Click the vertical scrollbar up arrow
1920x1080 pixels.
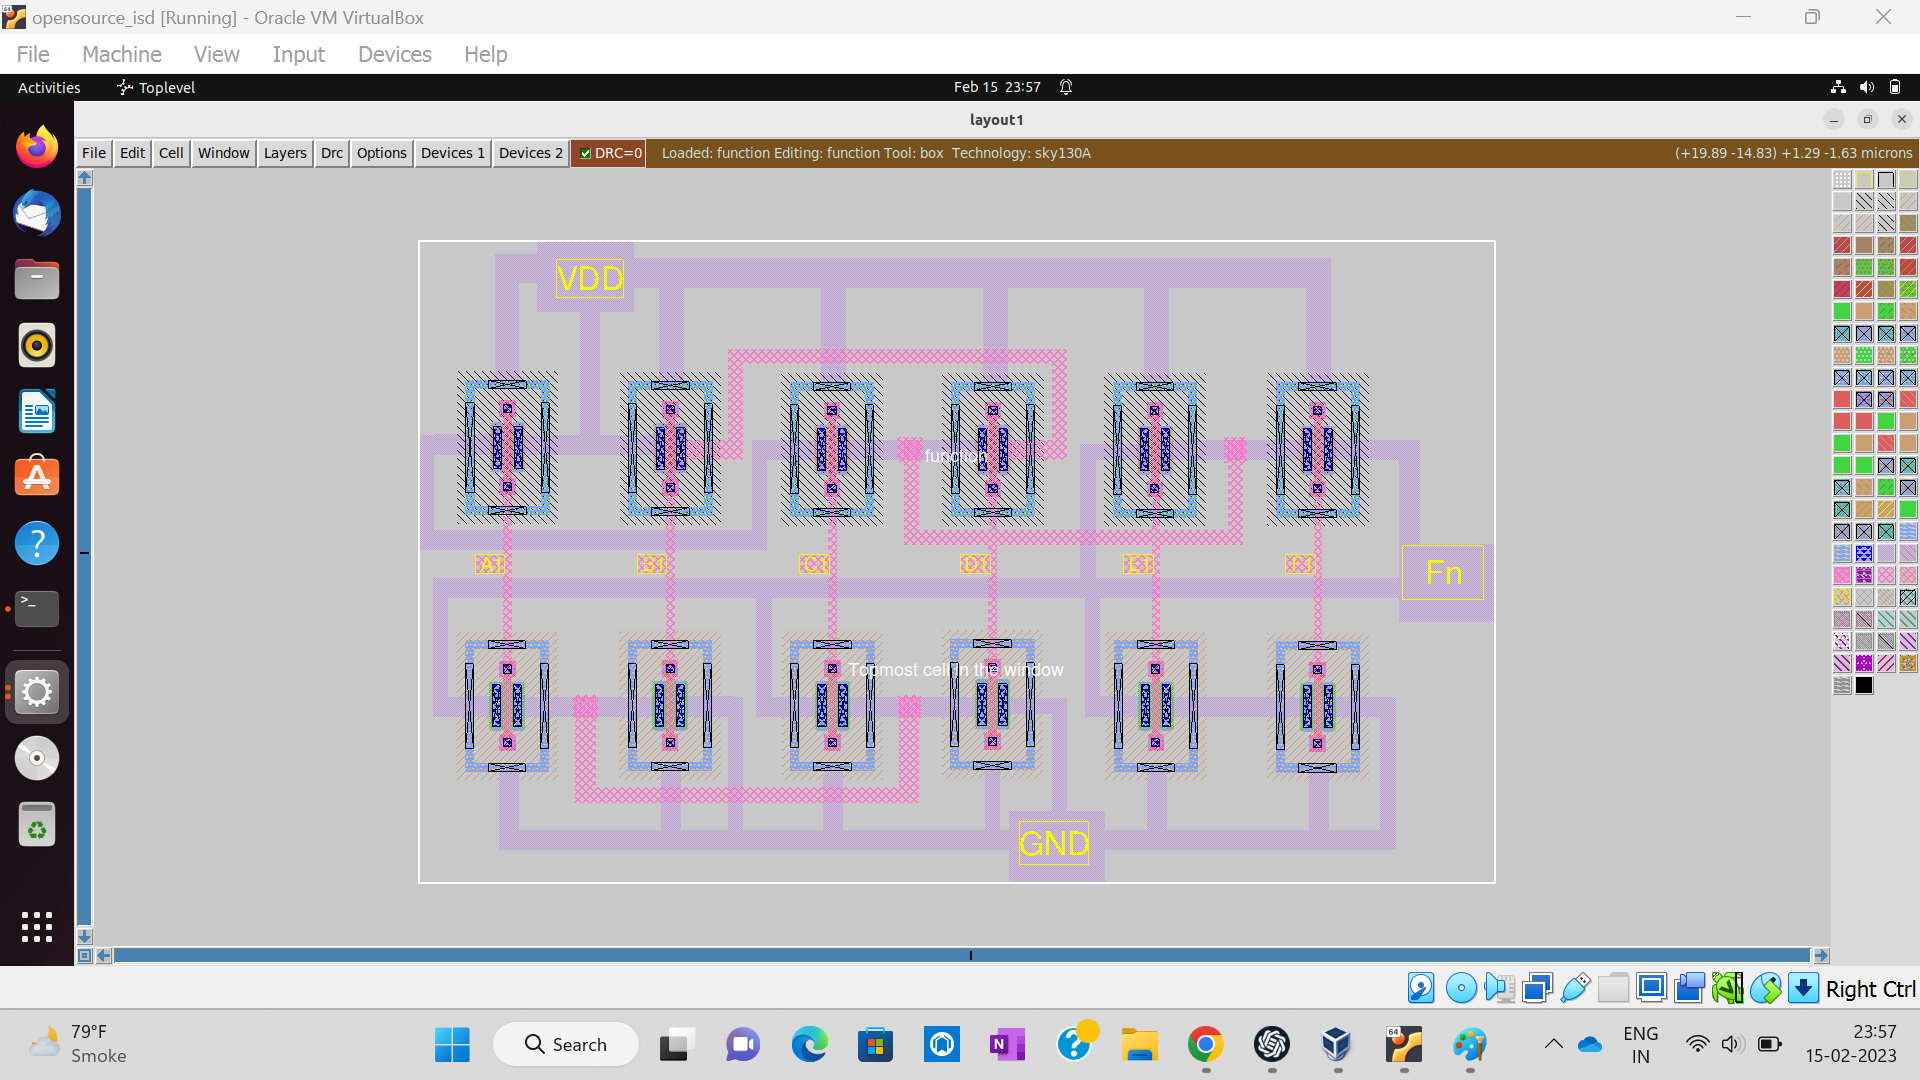[85, 178]
